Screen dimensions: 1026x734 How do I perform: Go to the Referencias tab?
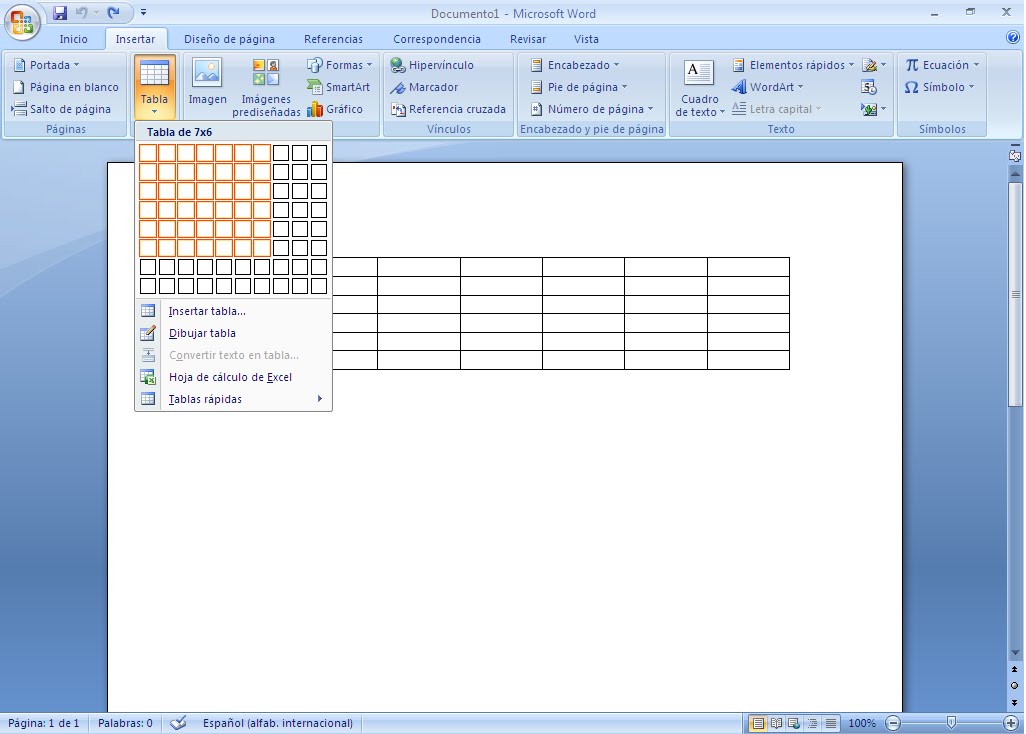pyautogui.click(x=333, y=39)
